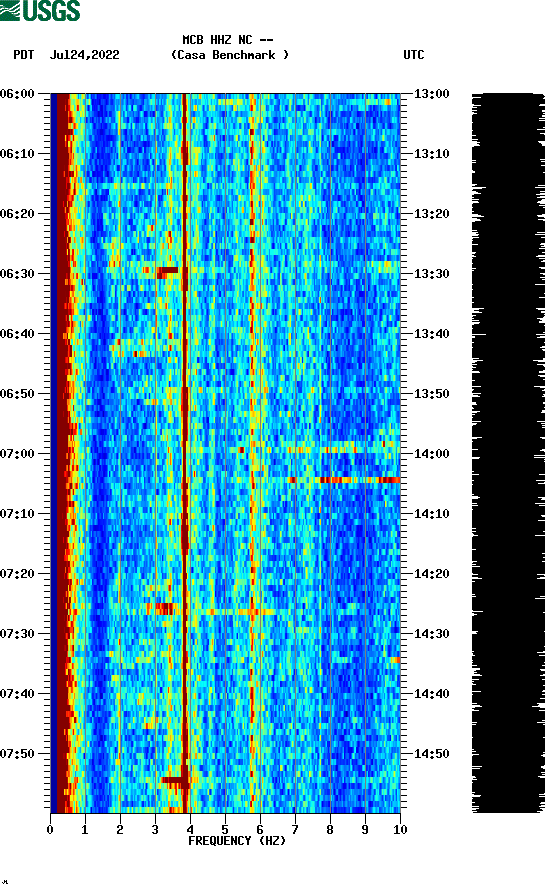Click the USGS logo
This screenshot has width=552, height=893.
40,10
